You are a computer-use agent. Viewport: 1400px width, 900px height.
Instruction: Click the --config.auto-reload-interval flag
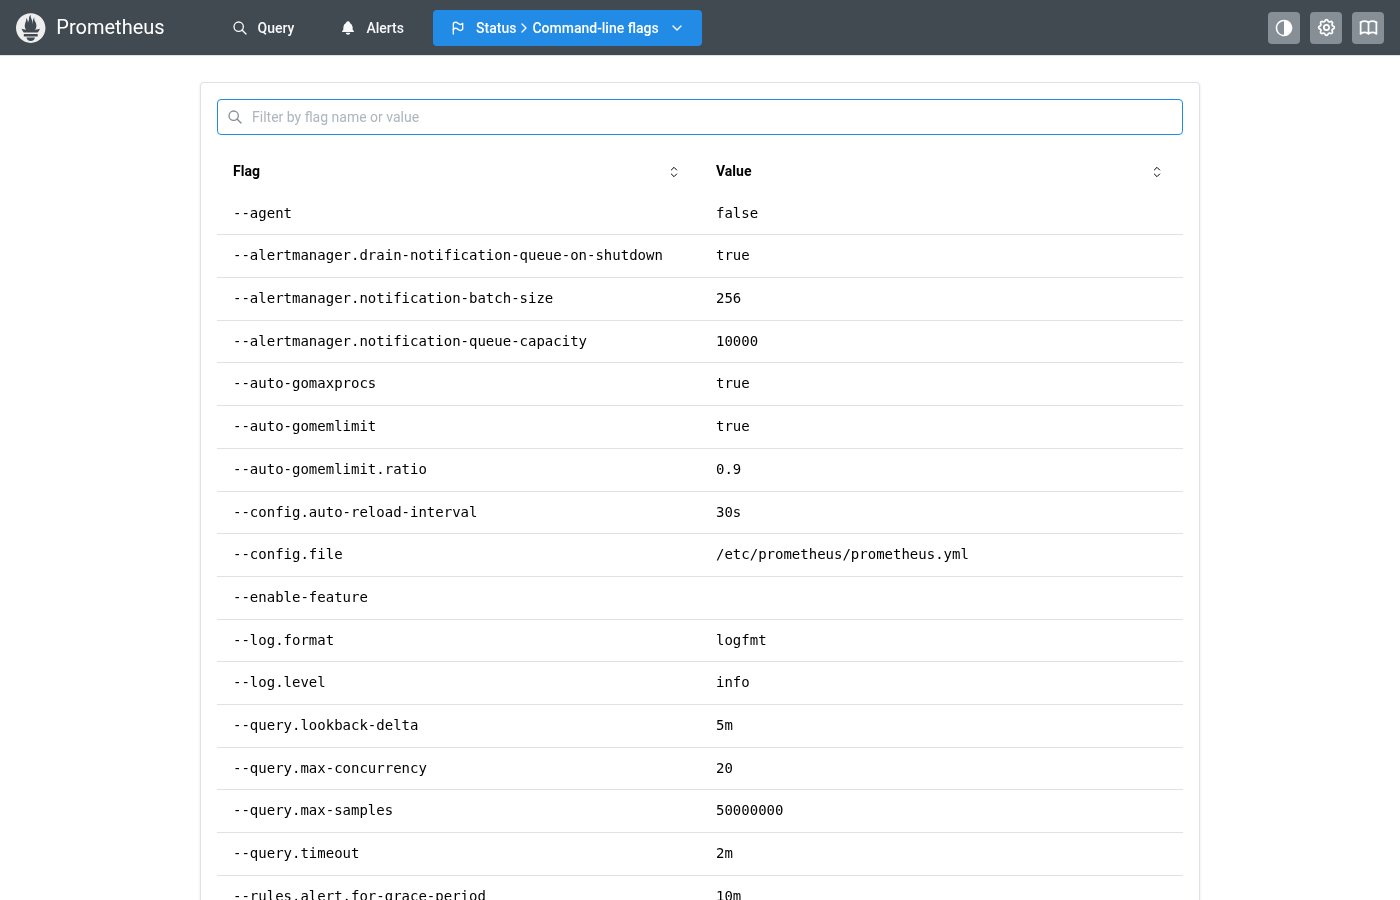tap(355, 512)
